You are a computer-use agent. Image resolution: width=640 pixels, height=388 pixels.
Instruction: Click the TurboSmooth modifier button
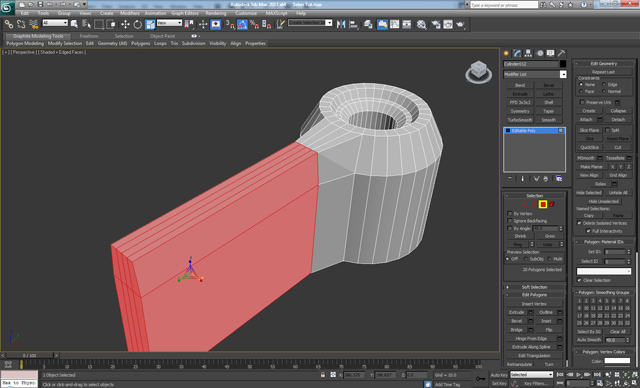(x=520, y=120)
